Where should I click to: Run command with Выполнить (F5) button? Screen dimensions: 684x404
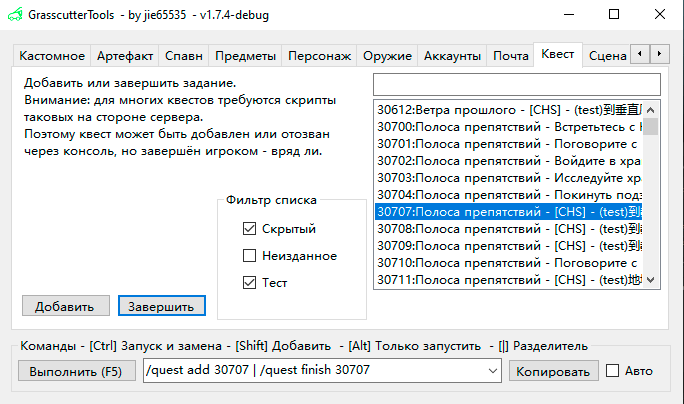pyautogui.click(x=75, y=371)
